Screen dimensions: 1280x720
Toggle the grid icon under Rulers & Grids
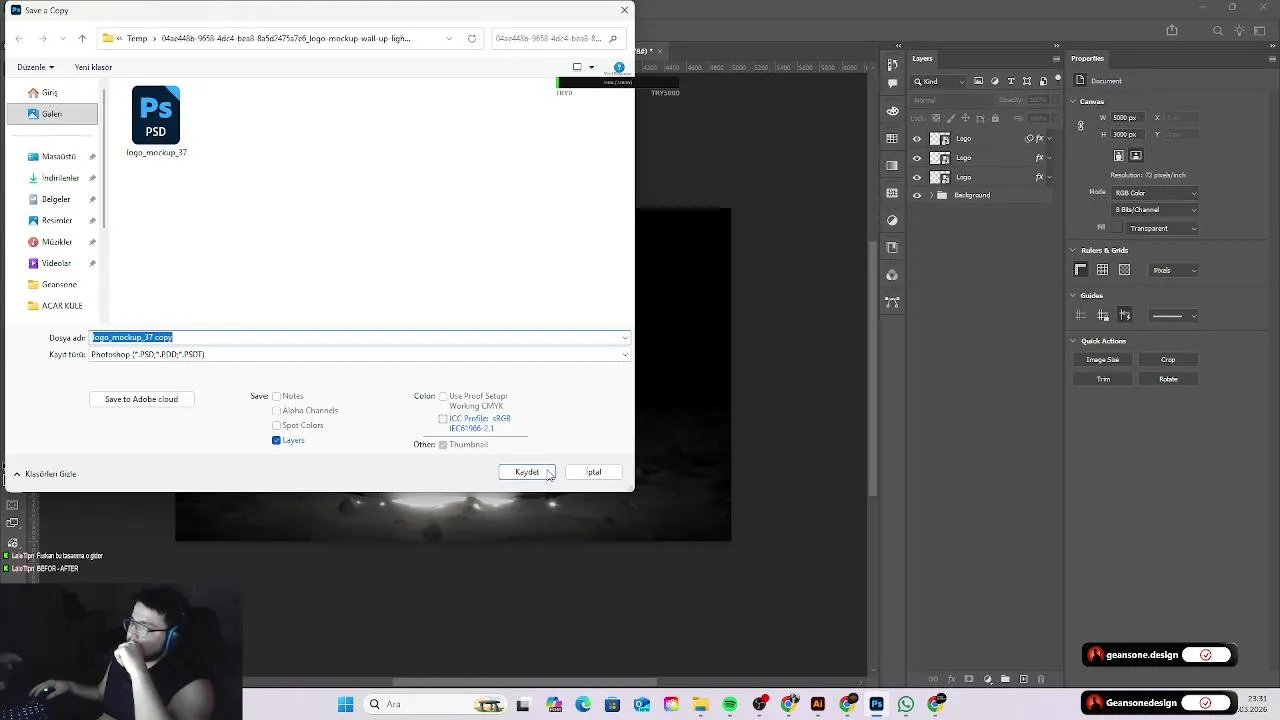coord(1102,270)
